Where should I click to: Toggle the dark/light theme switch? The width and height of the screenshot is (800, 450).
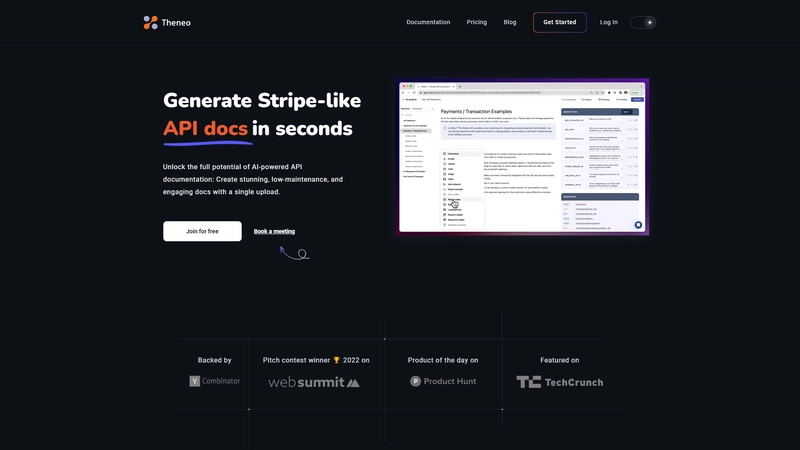coord(643,22)
